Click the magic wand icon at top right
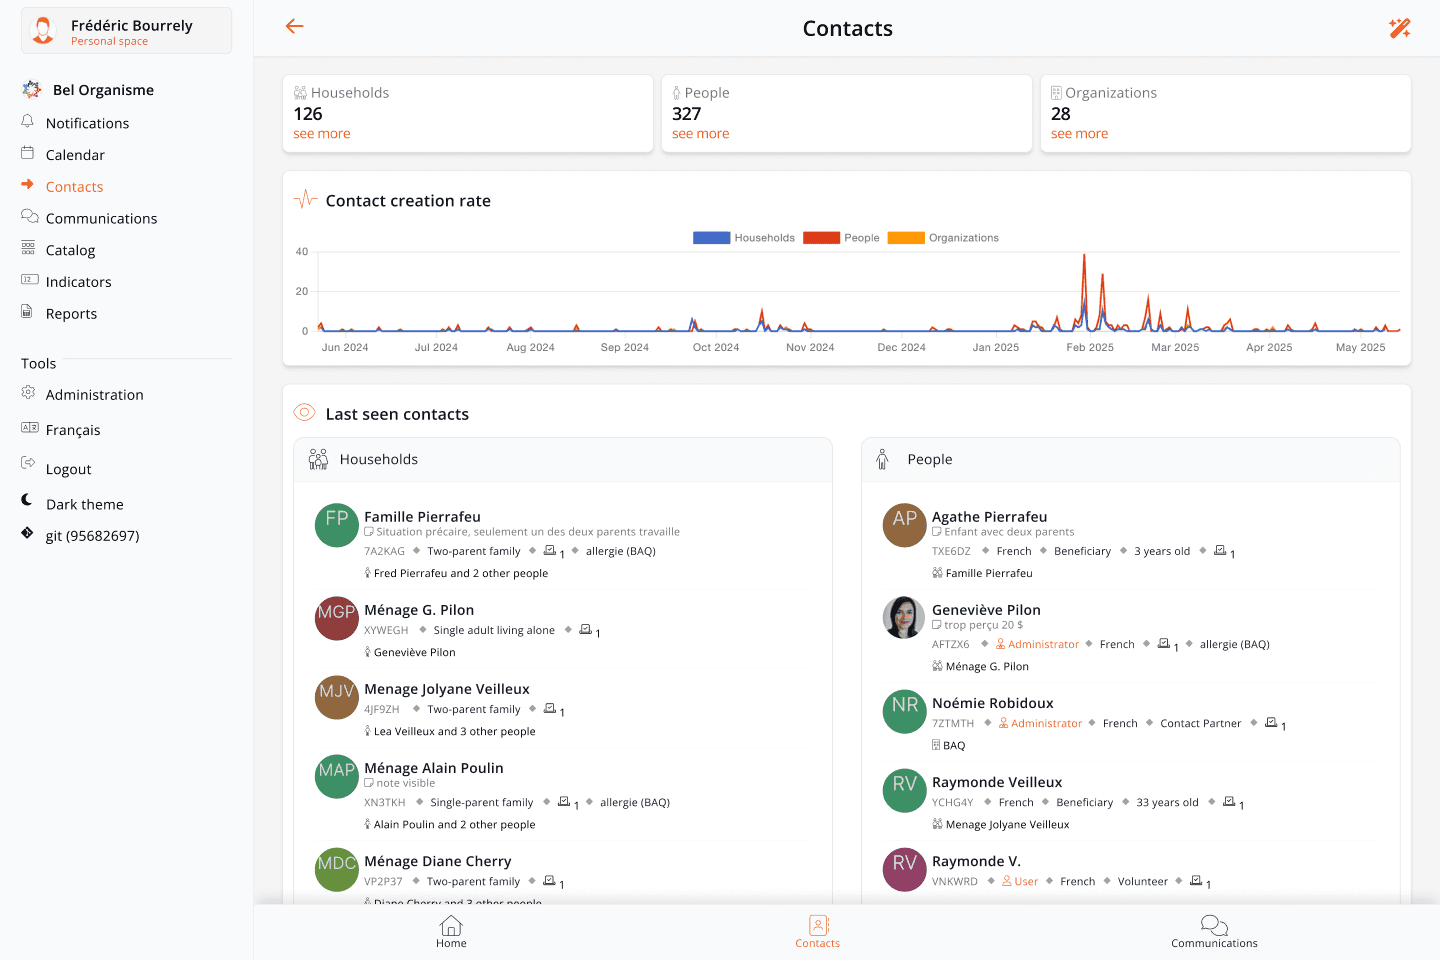1440x960 pixels. pyautogui.click(x=1400, y=28)
